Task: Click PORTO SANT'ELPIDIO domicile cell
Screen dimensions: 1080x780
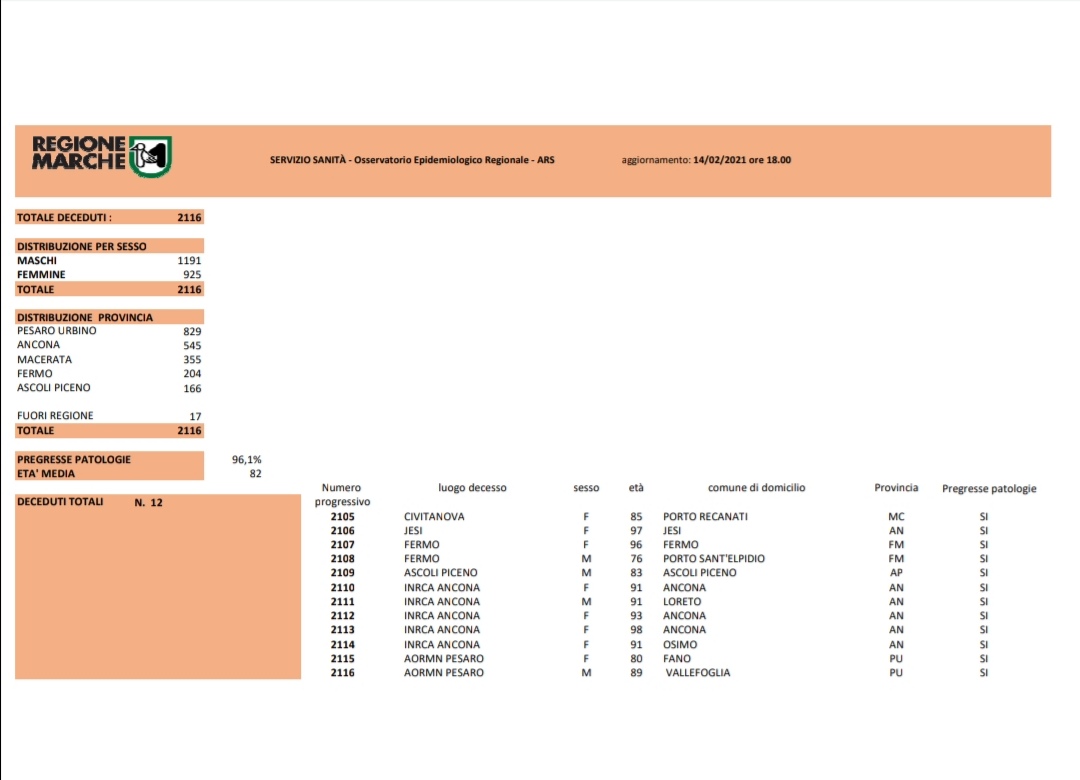Action: coord(714,559)
